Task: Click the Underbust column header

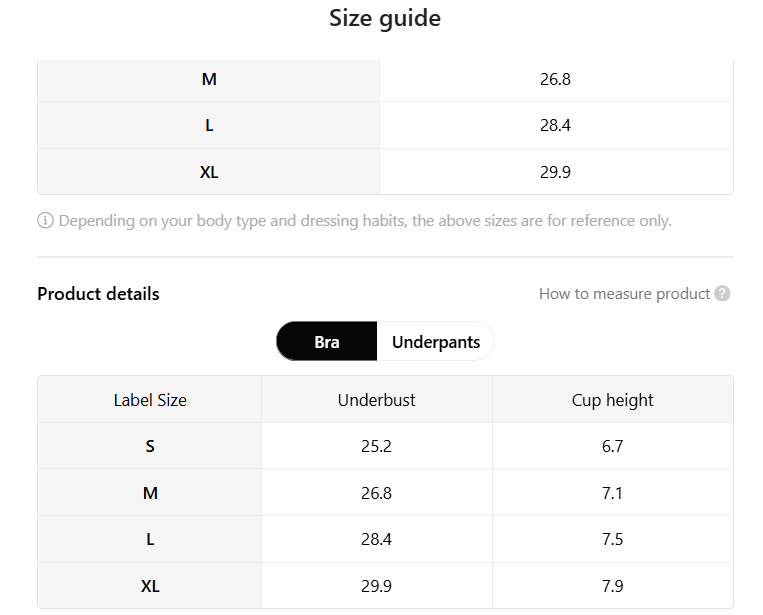Action: 377,399
